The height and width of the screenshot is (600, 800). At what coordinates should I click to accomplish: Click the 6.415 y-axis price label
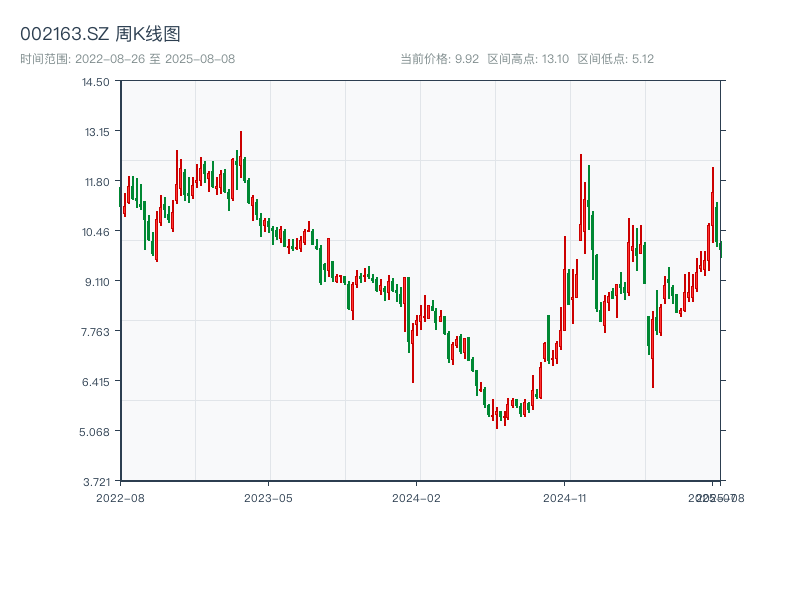pyautogui.click(x=96, y=382)
